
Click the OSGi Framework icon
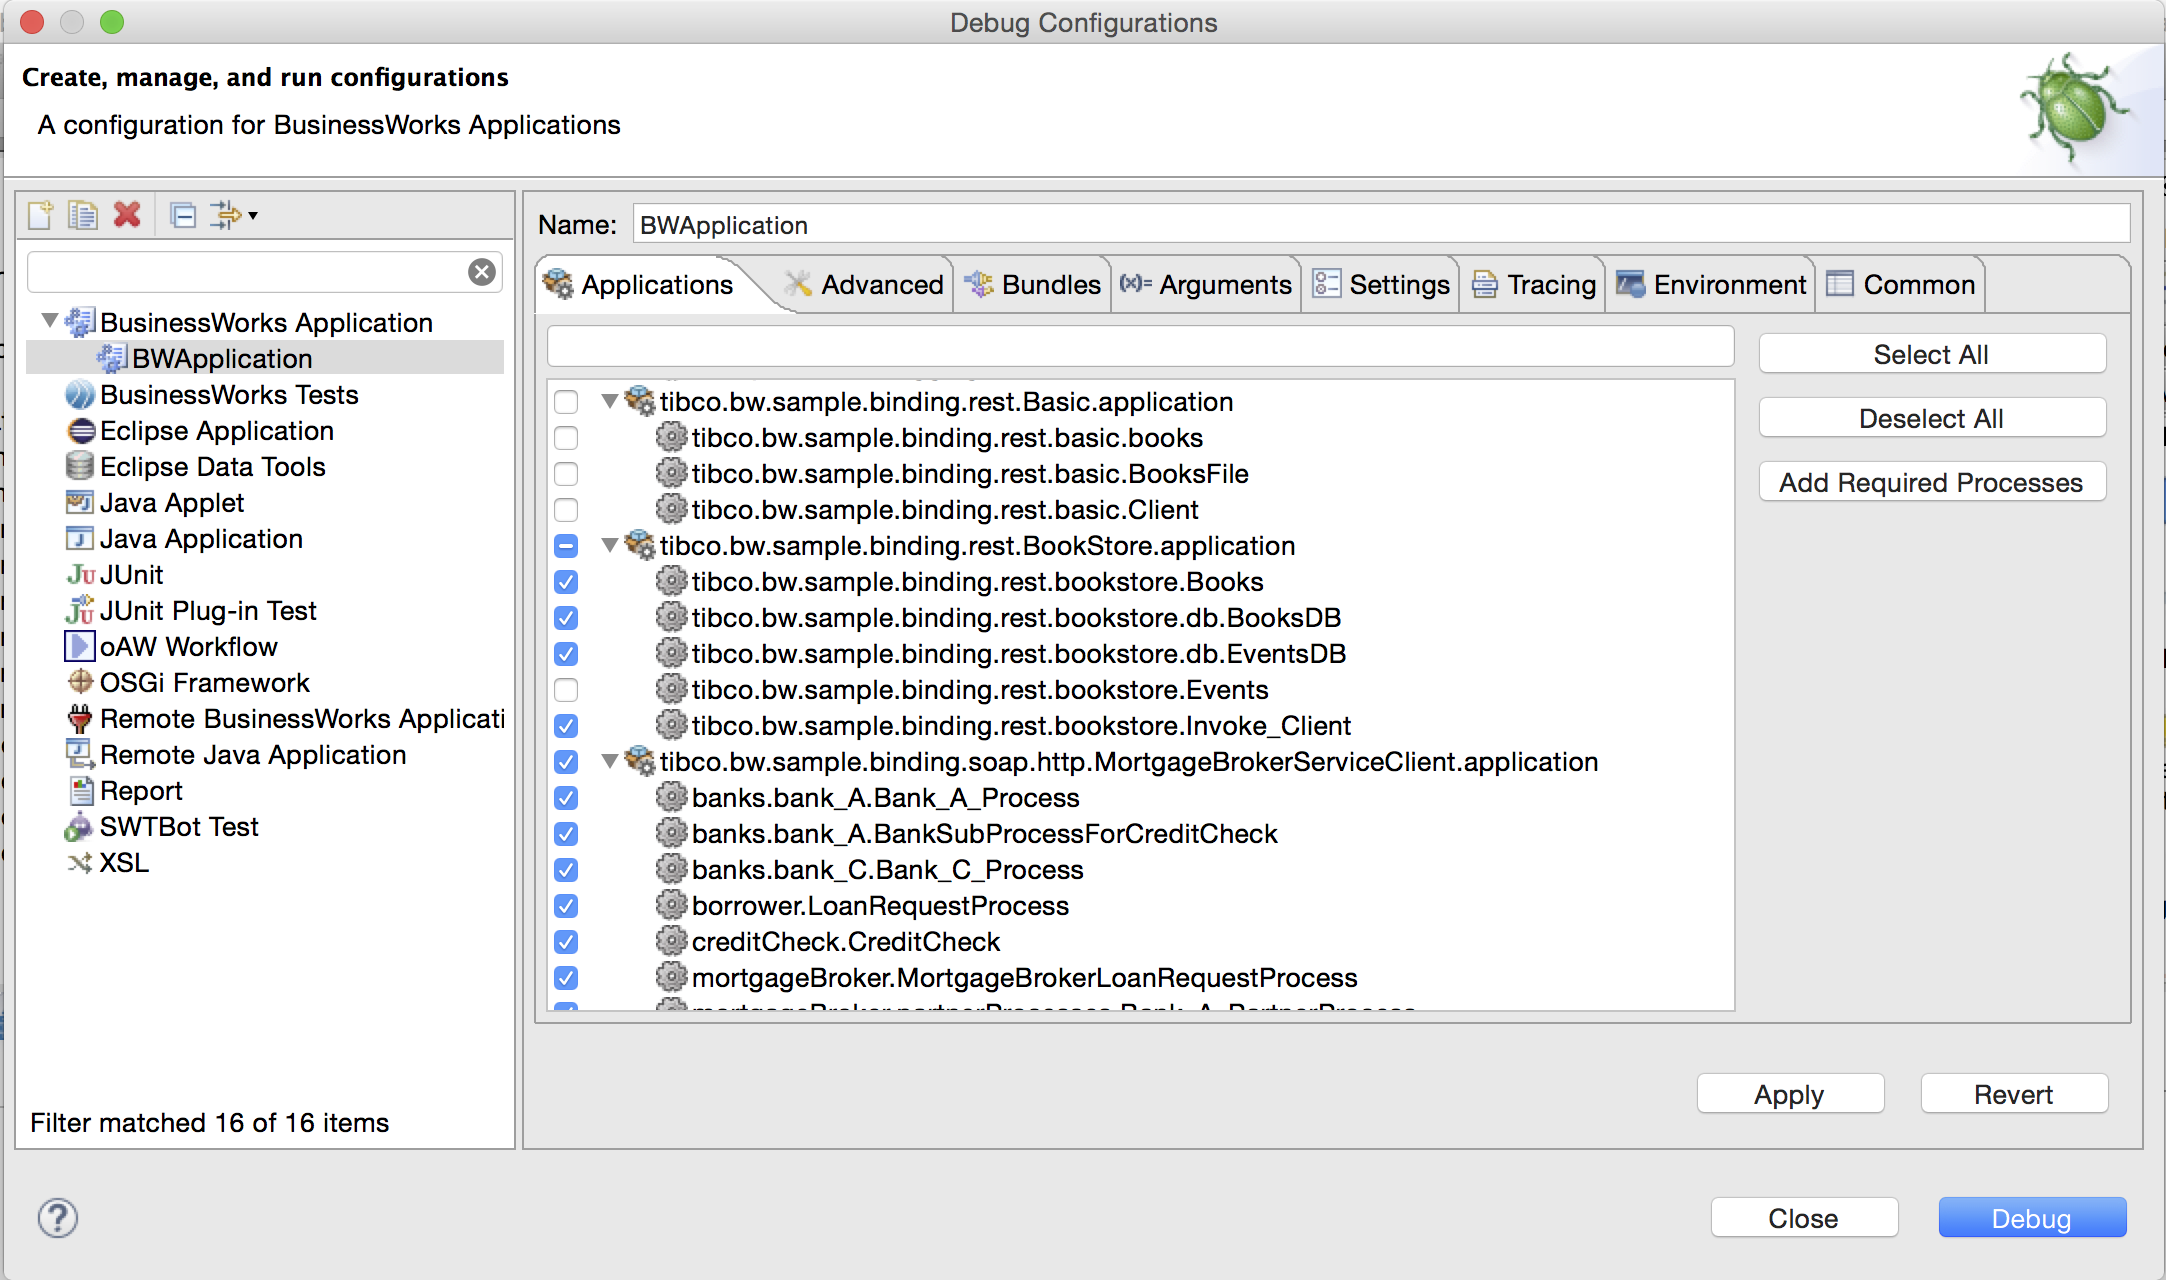(80, 683)
